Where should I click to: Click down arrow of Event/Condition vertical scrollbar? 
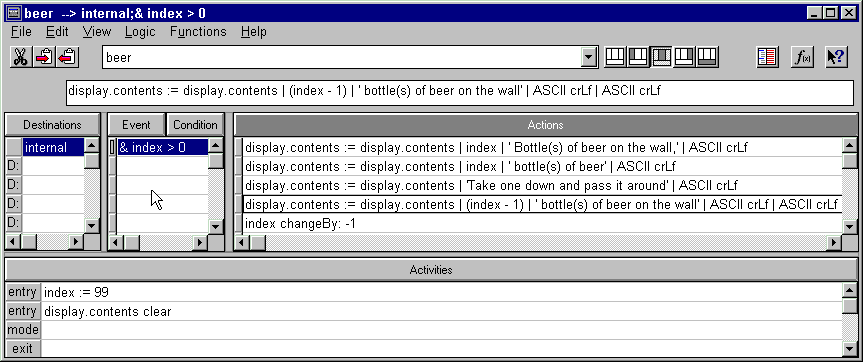pos(216,226)
